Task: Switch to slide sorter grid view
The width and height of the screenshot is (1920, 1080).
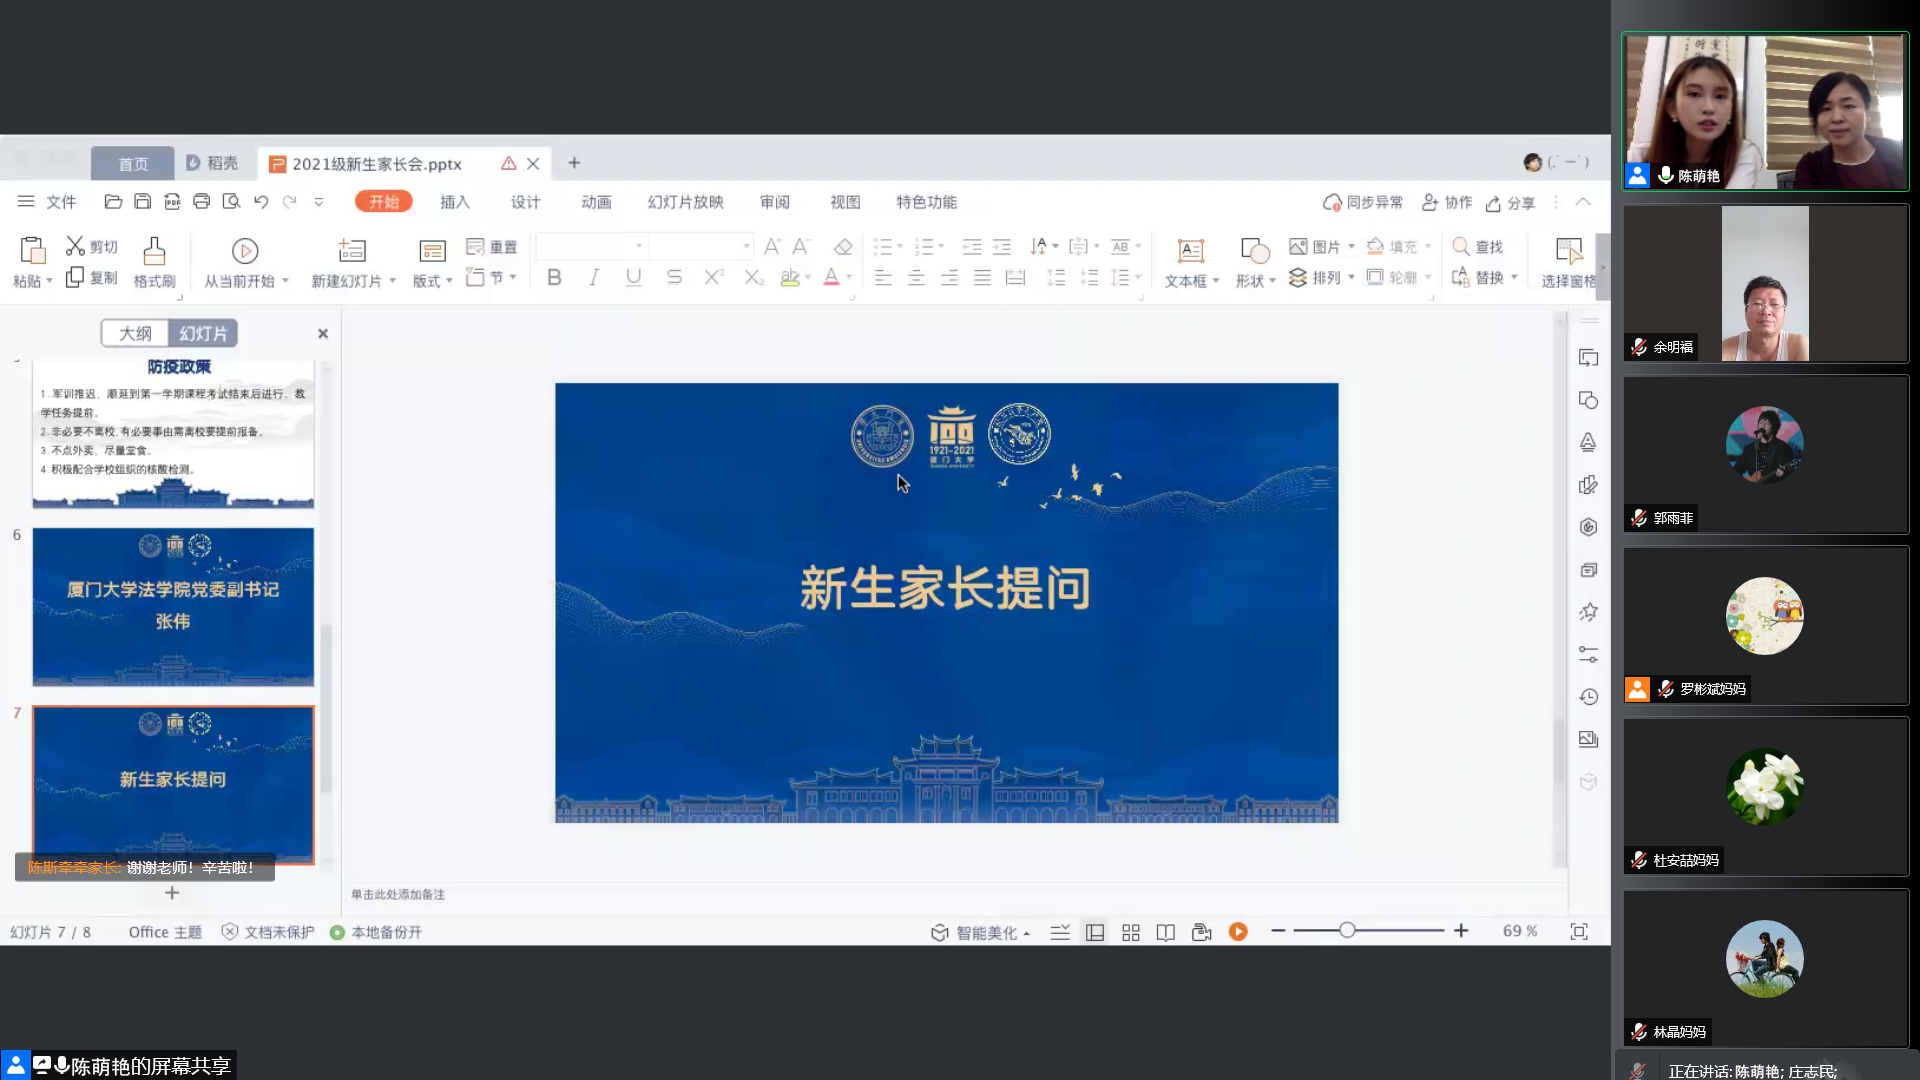Action: click(x=1131, y=932)
